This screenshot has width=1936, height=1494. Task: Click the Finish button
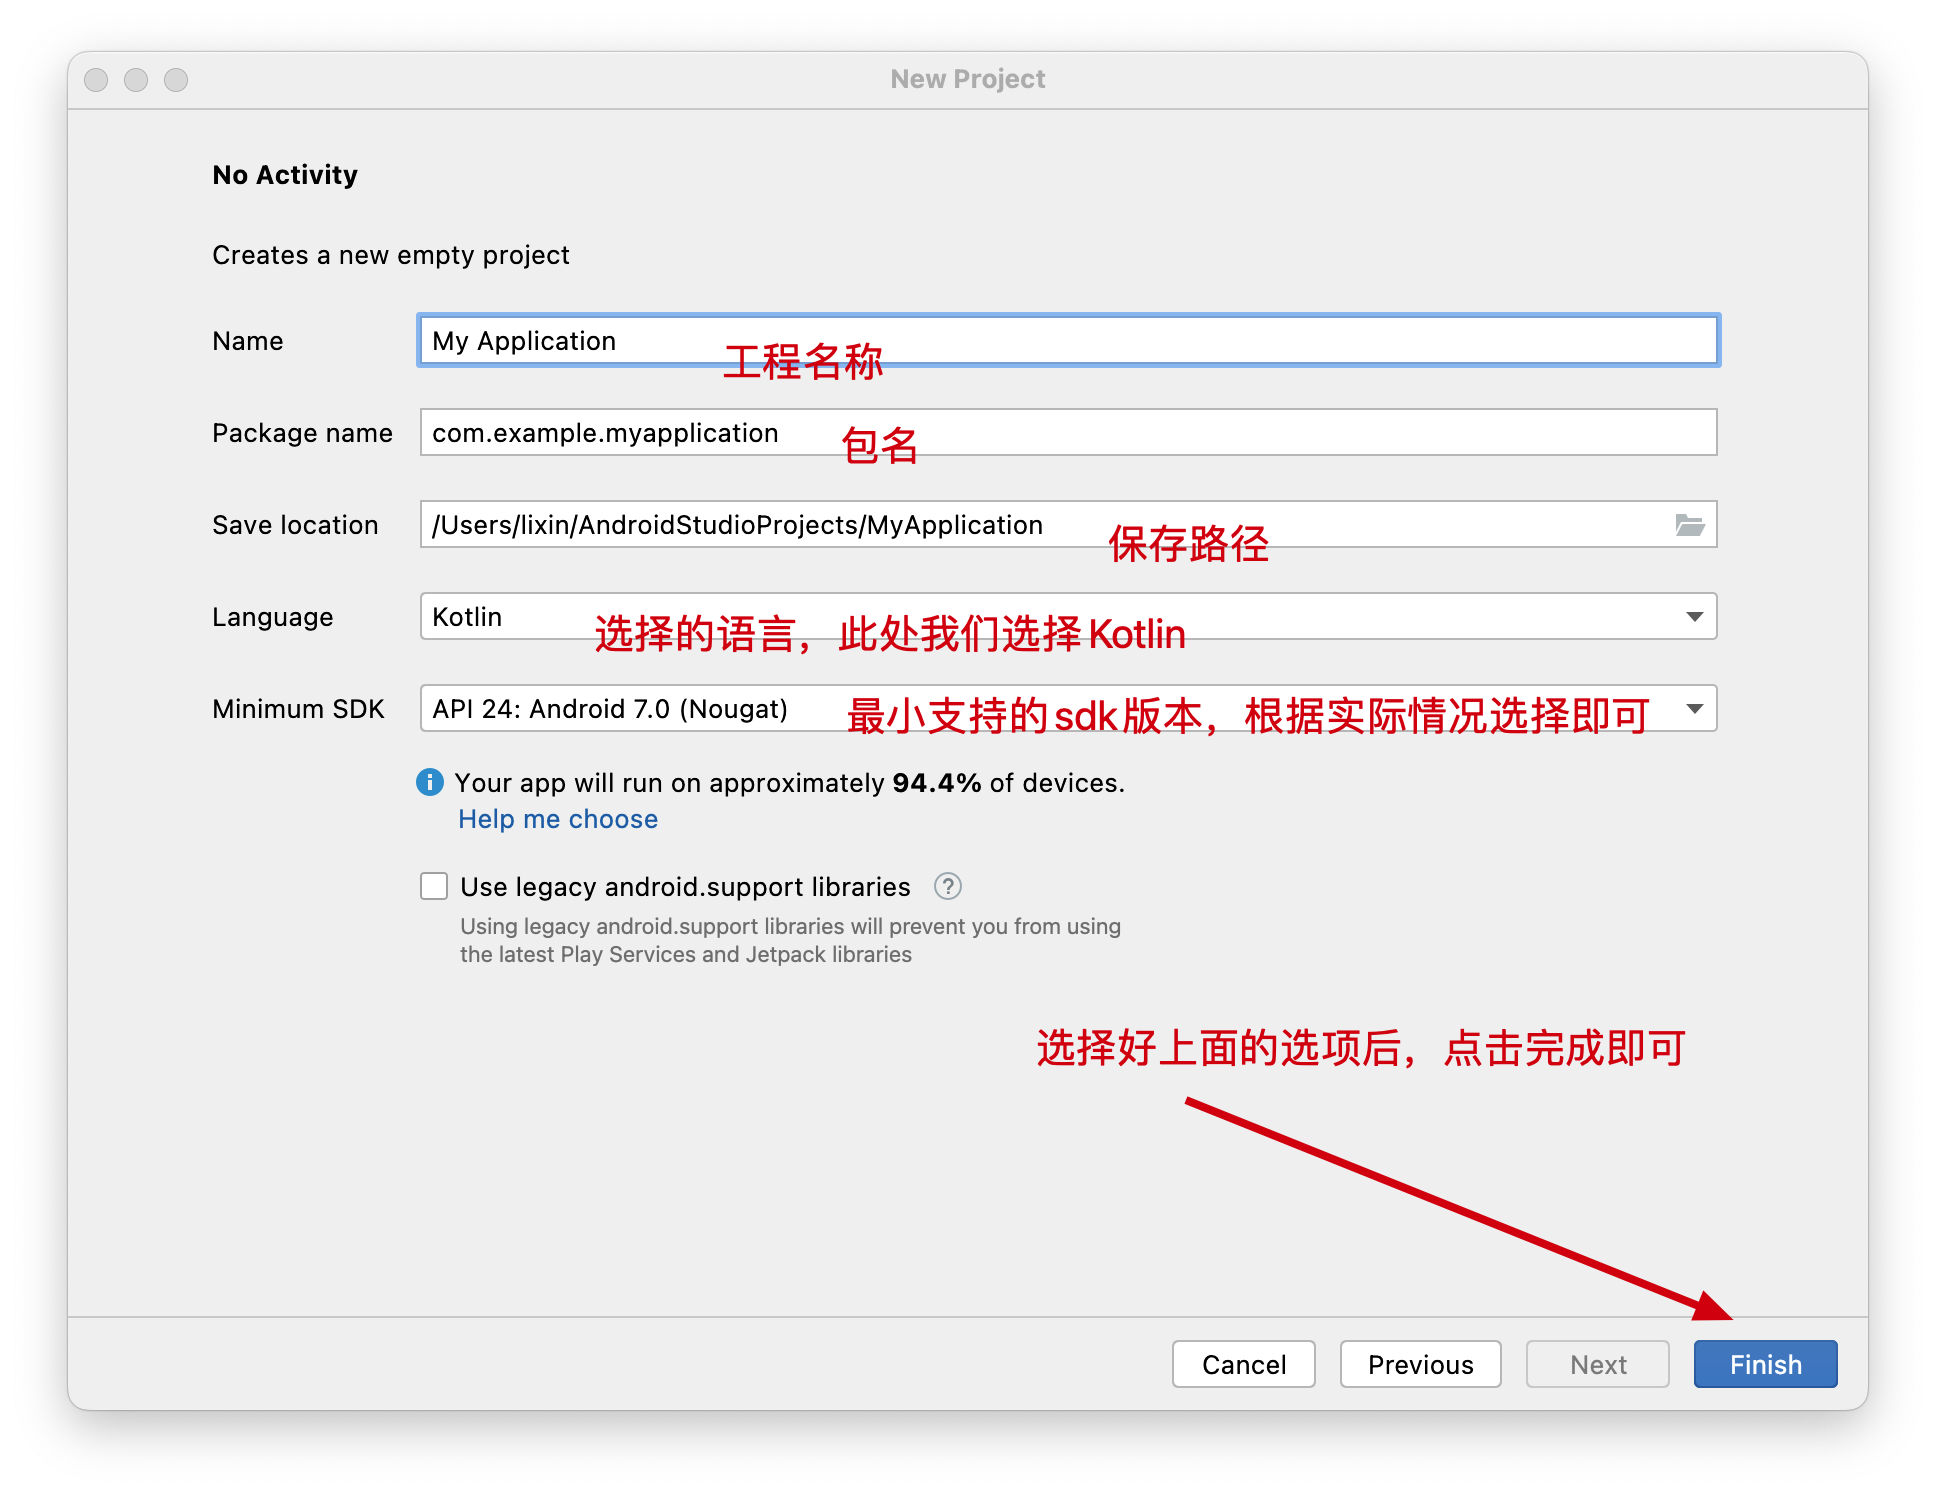(1765, 1364)
